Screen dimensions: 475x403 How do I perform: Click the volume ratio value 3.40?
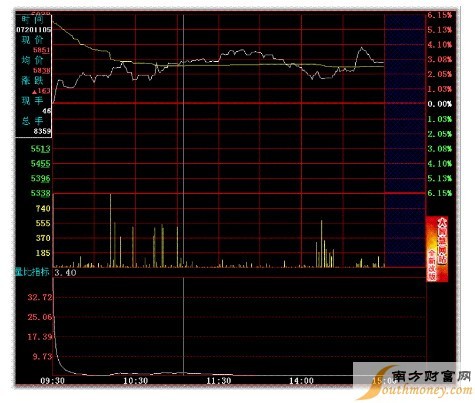(x=65, y=273)
